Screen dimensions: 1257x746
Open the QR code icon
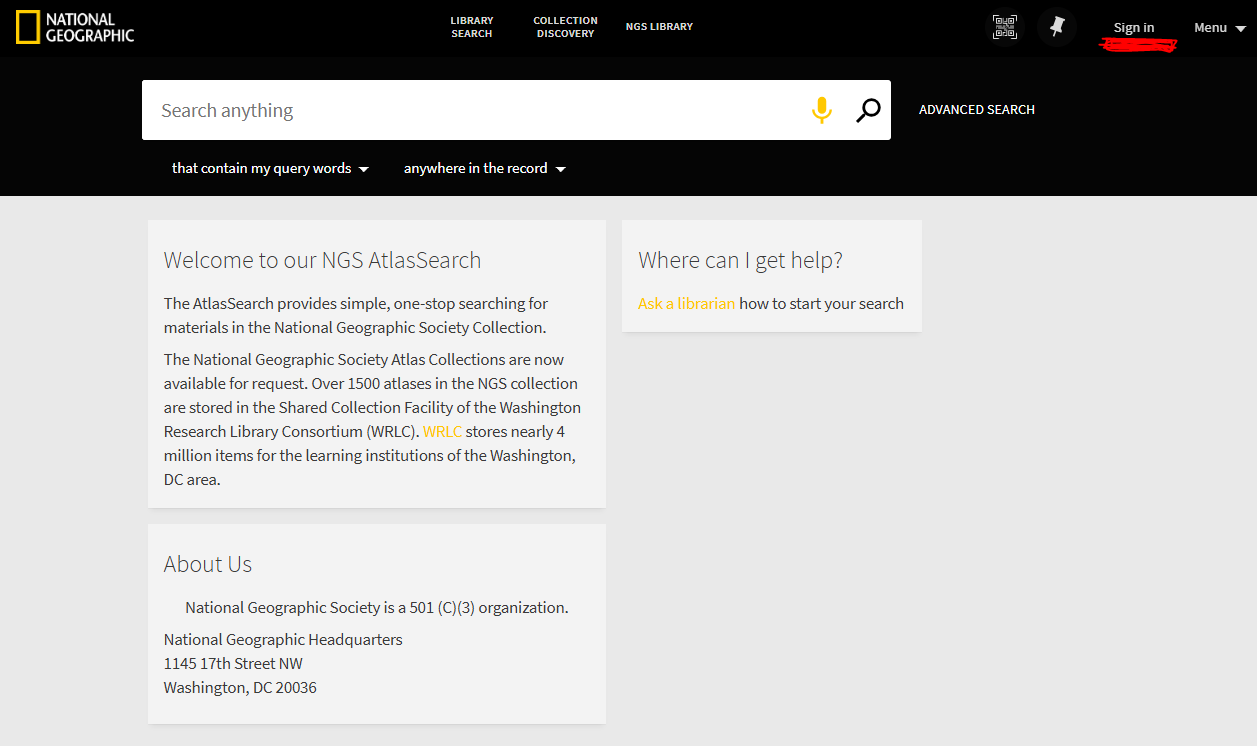tap(1004, 27)
